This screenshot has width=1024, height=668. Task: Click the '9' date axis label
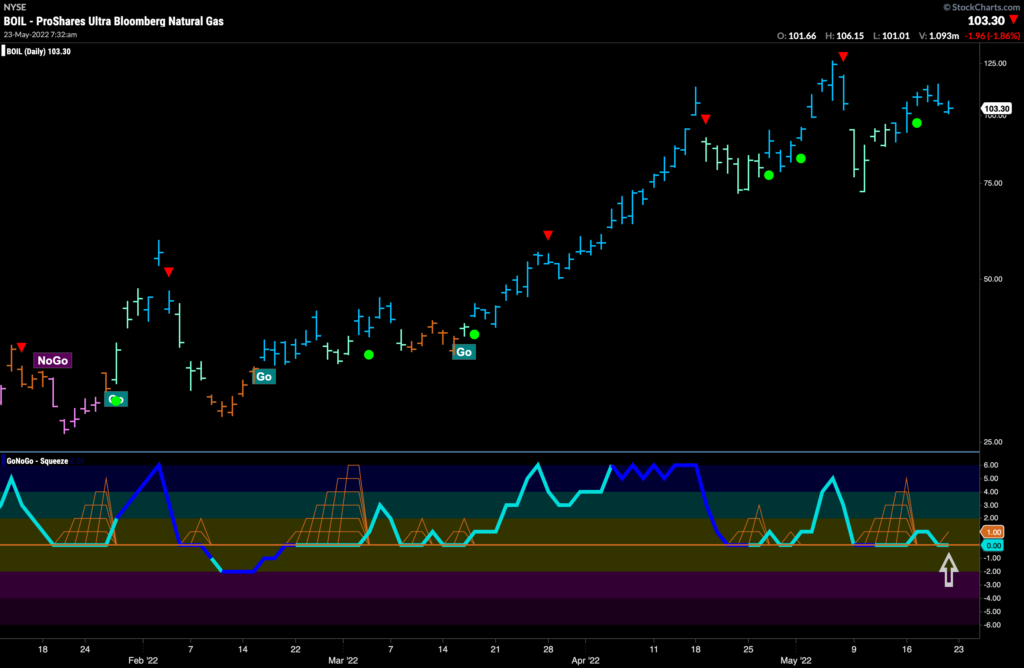[854, 649]
